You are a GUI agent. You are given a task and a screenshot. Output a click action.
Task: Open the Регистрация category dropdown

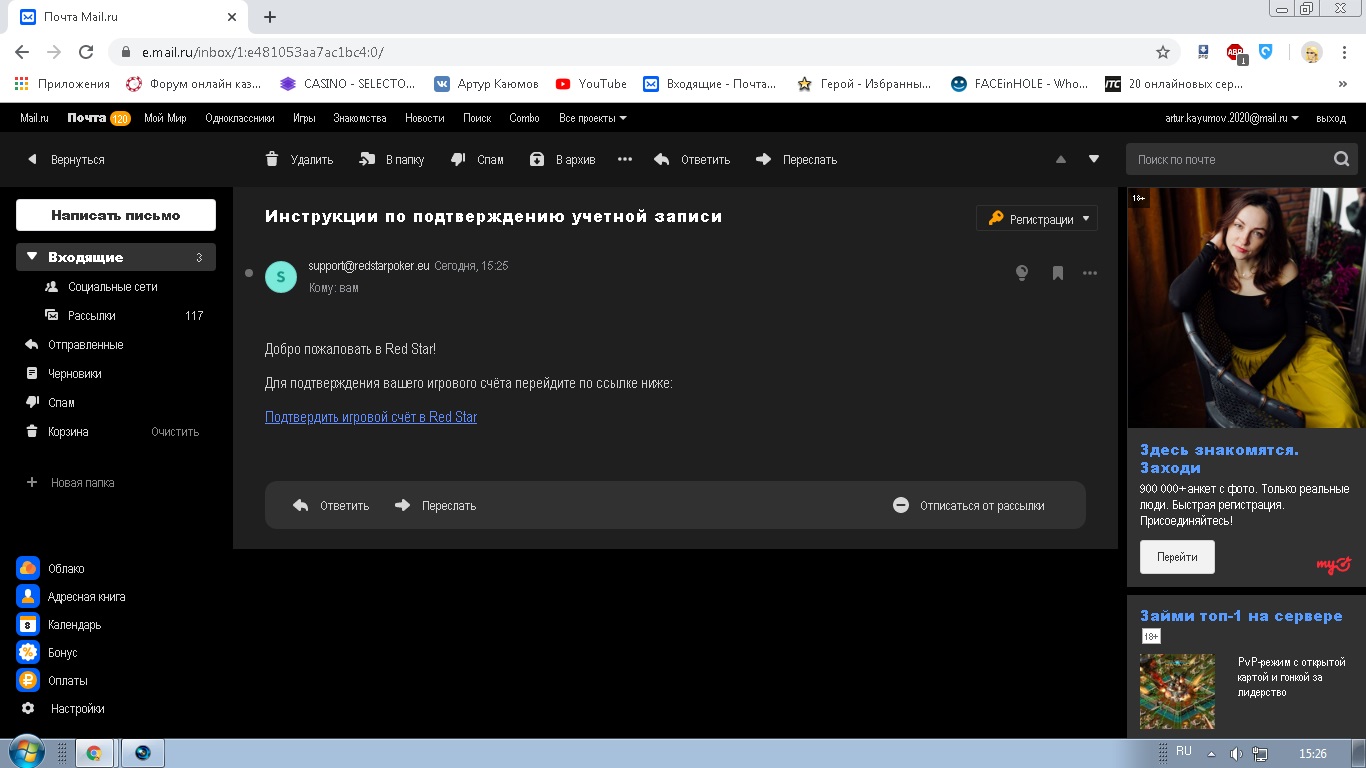coord(1037,218)
